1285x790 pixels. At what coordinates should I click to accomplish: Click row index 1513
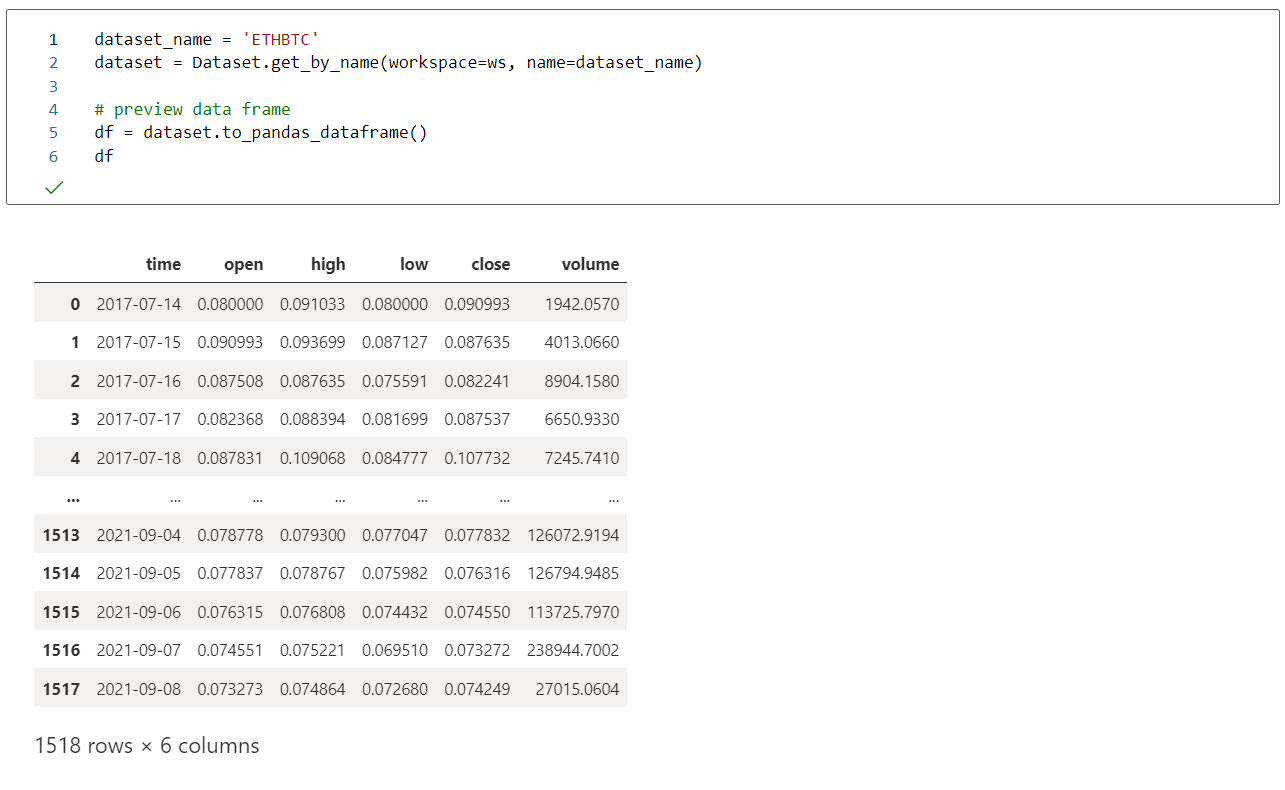61,535
